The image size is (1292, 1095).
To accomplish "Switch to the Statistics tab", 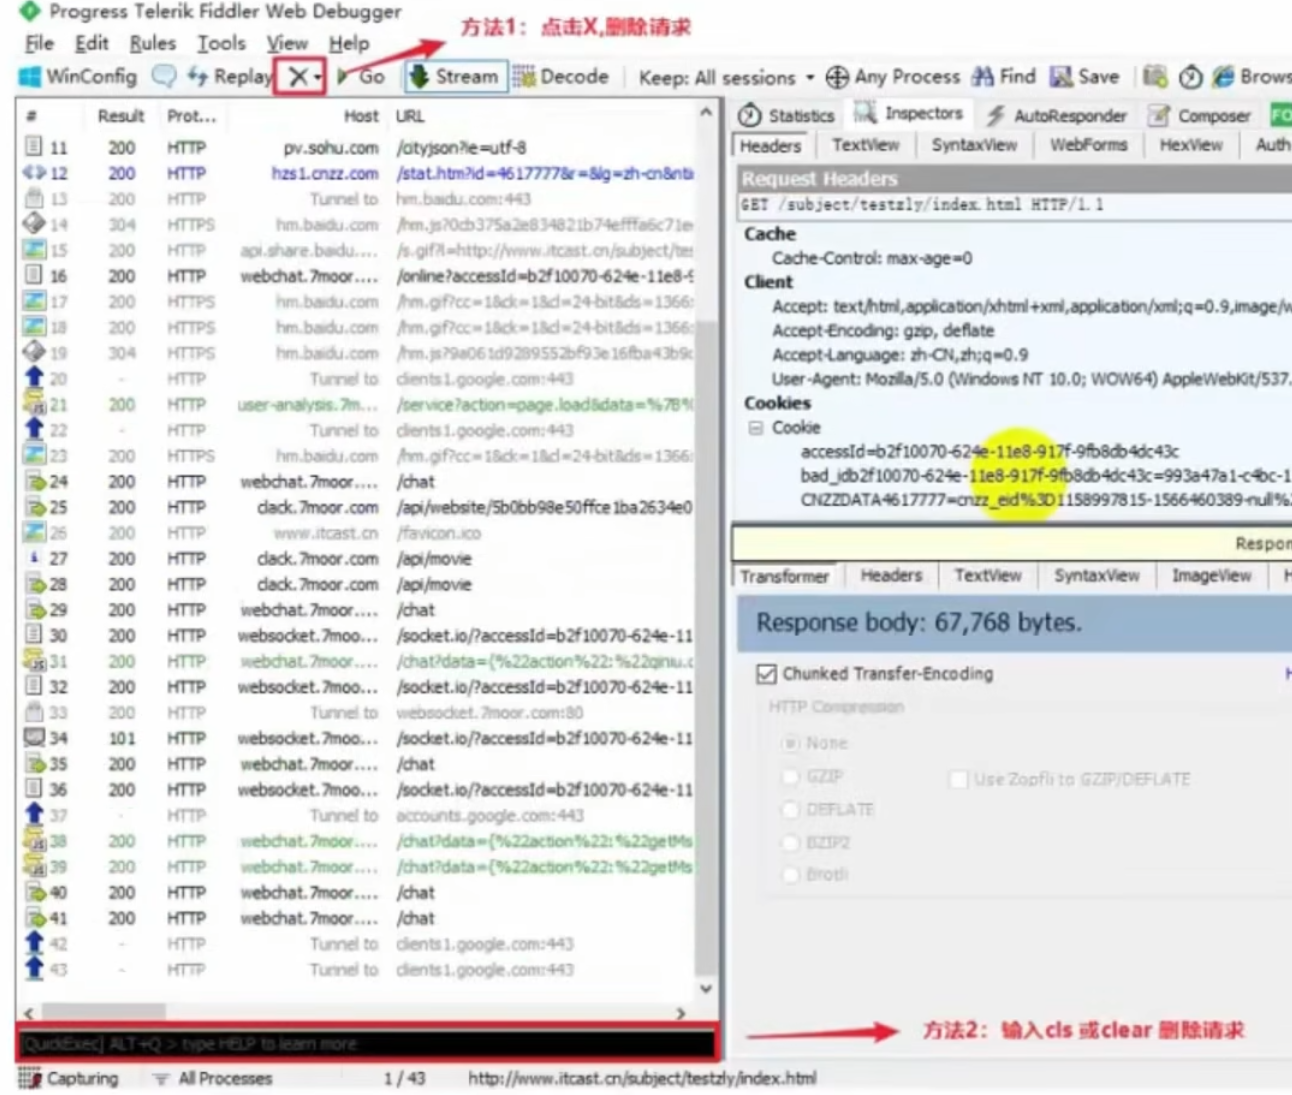I will [x=786, y=115].
